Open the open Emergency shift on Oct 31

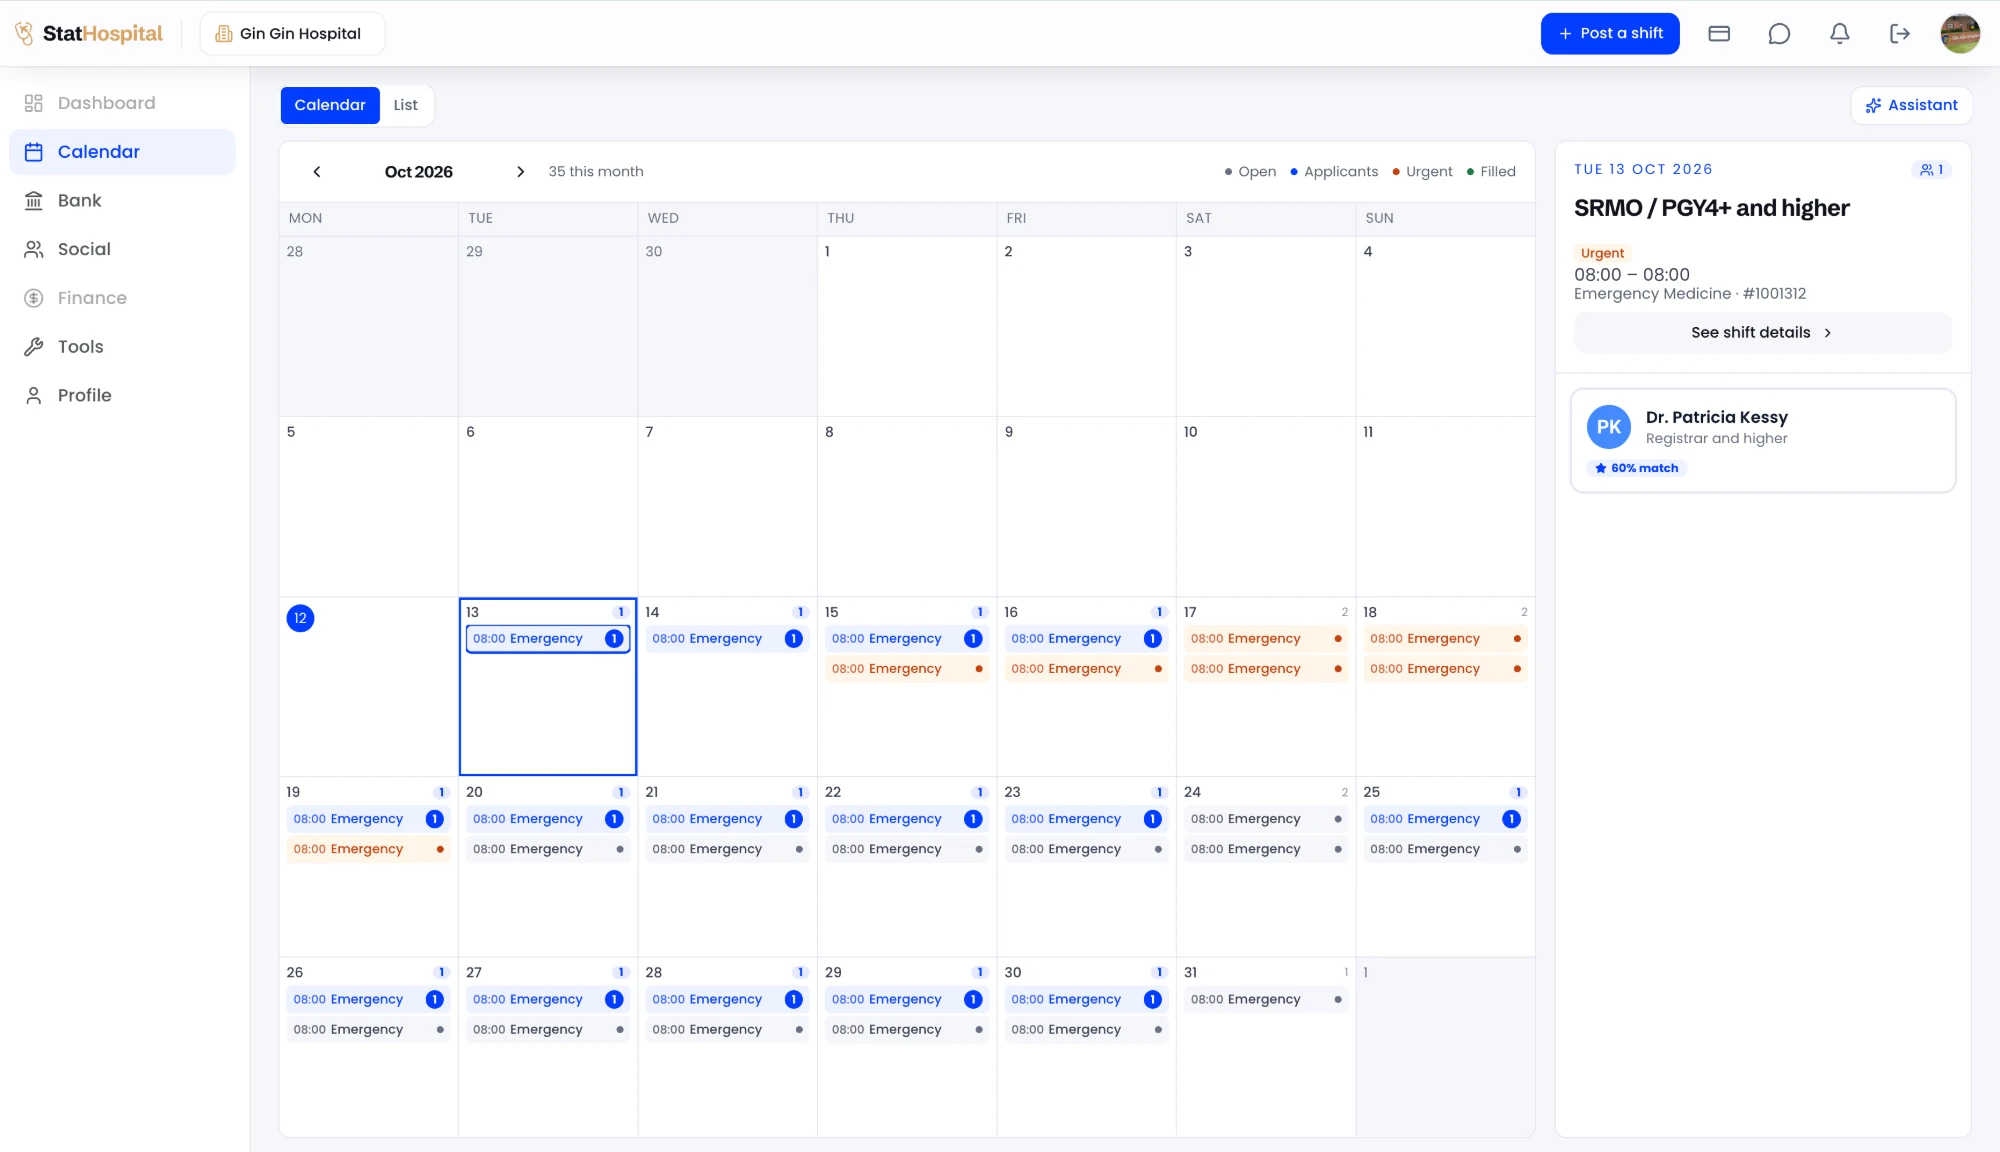(x=1266, y=1000)
